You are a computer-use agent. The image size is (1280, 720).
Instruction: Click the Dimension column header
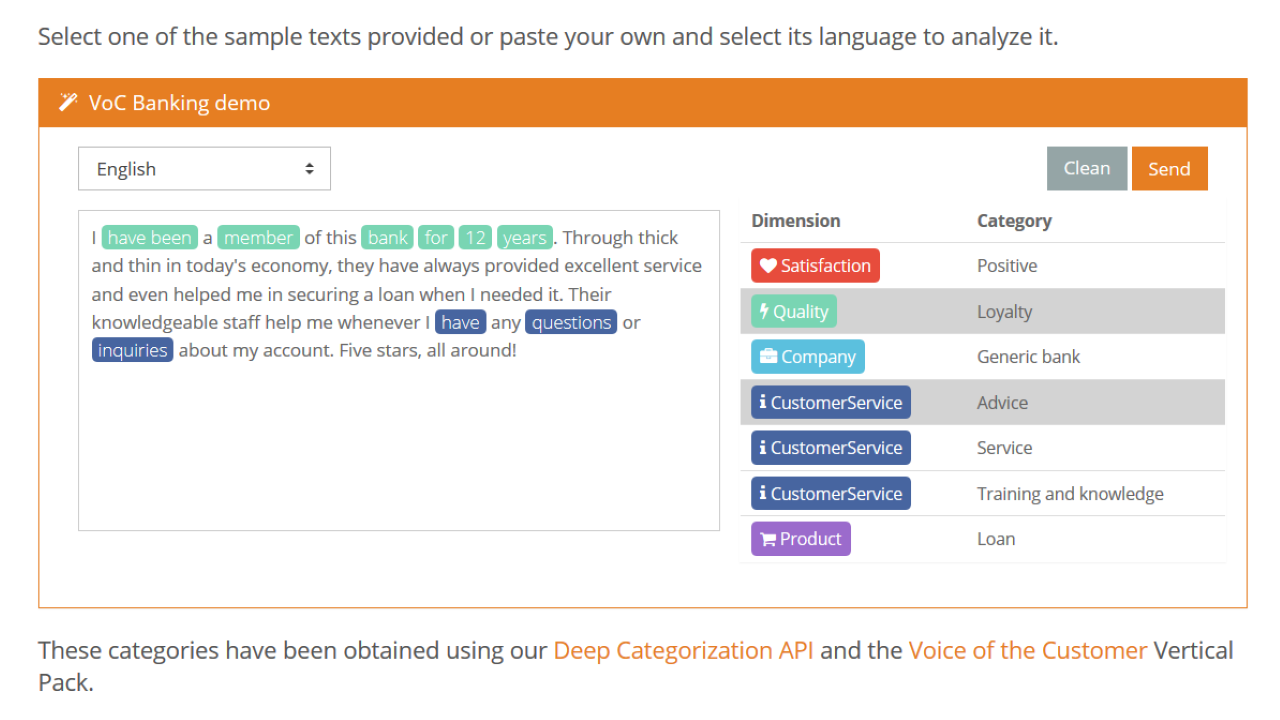pos(796,221)
